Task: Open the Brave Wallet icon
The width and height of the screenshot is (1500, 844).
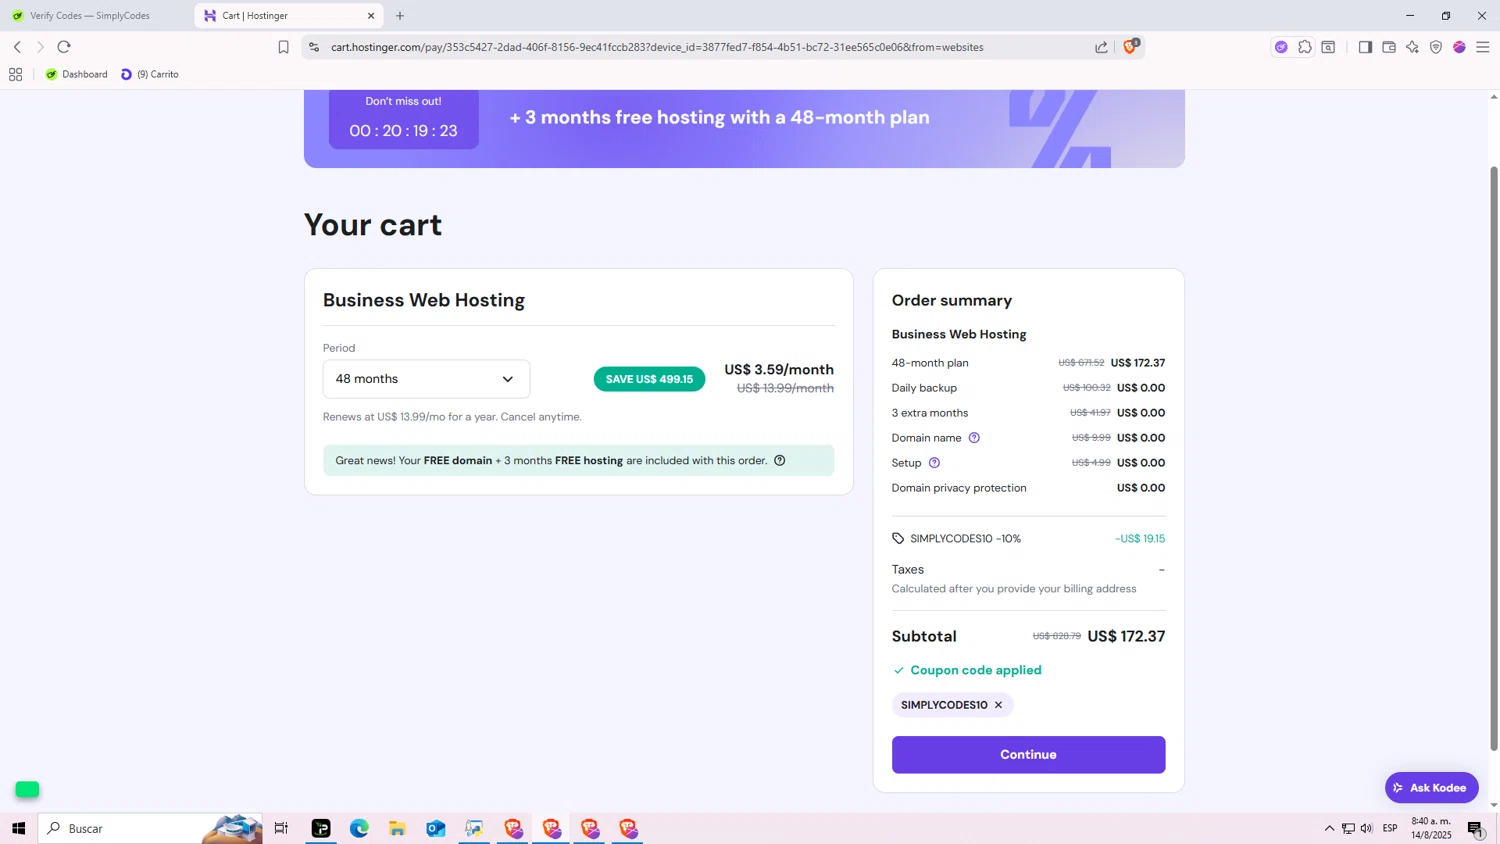Action: coord(1389,47)
